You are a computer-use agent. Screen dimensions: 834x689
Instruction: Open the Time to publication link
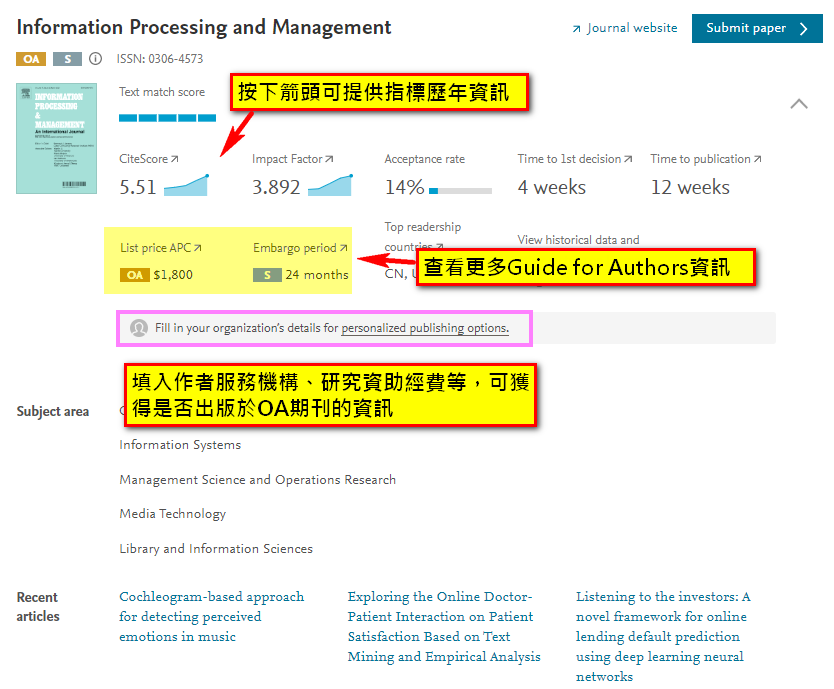[706, 159]
